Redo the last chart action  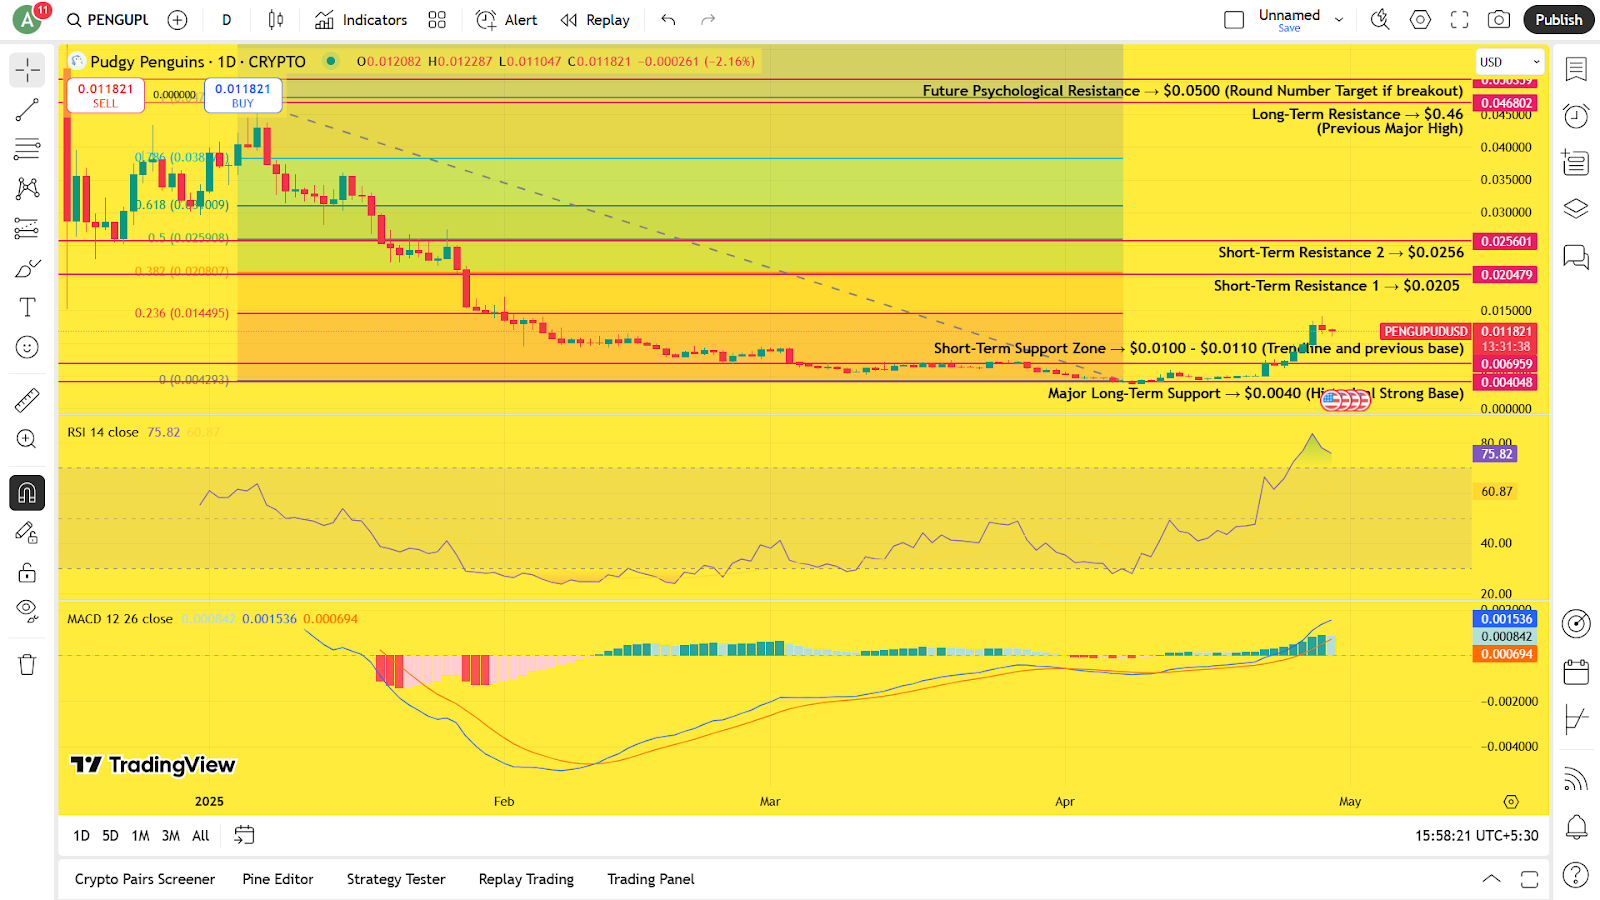tap(708, 20)
